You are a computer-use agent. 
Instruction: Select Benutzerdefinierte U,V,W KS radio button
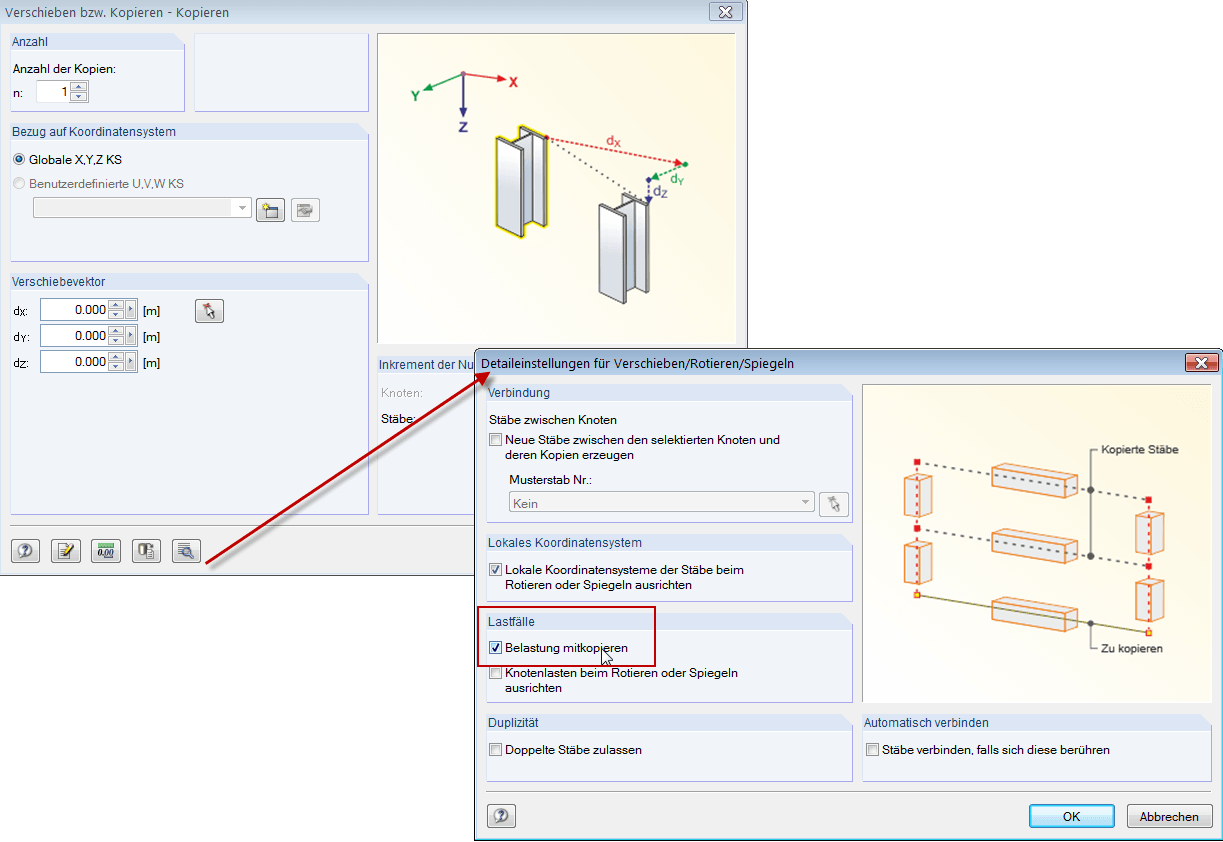point(19,183)
